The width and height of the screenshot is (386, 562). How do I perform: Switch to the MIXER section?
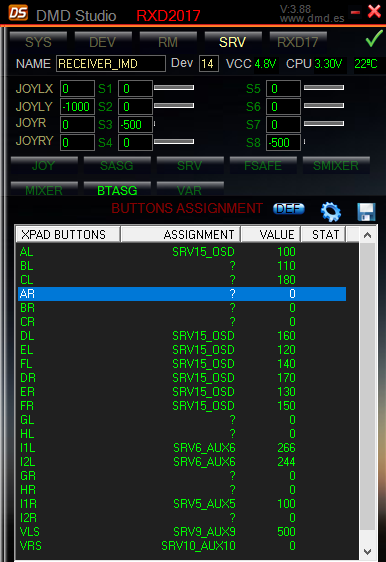(x=44, y=189)
